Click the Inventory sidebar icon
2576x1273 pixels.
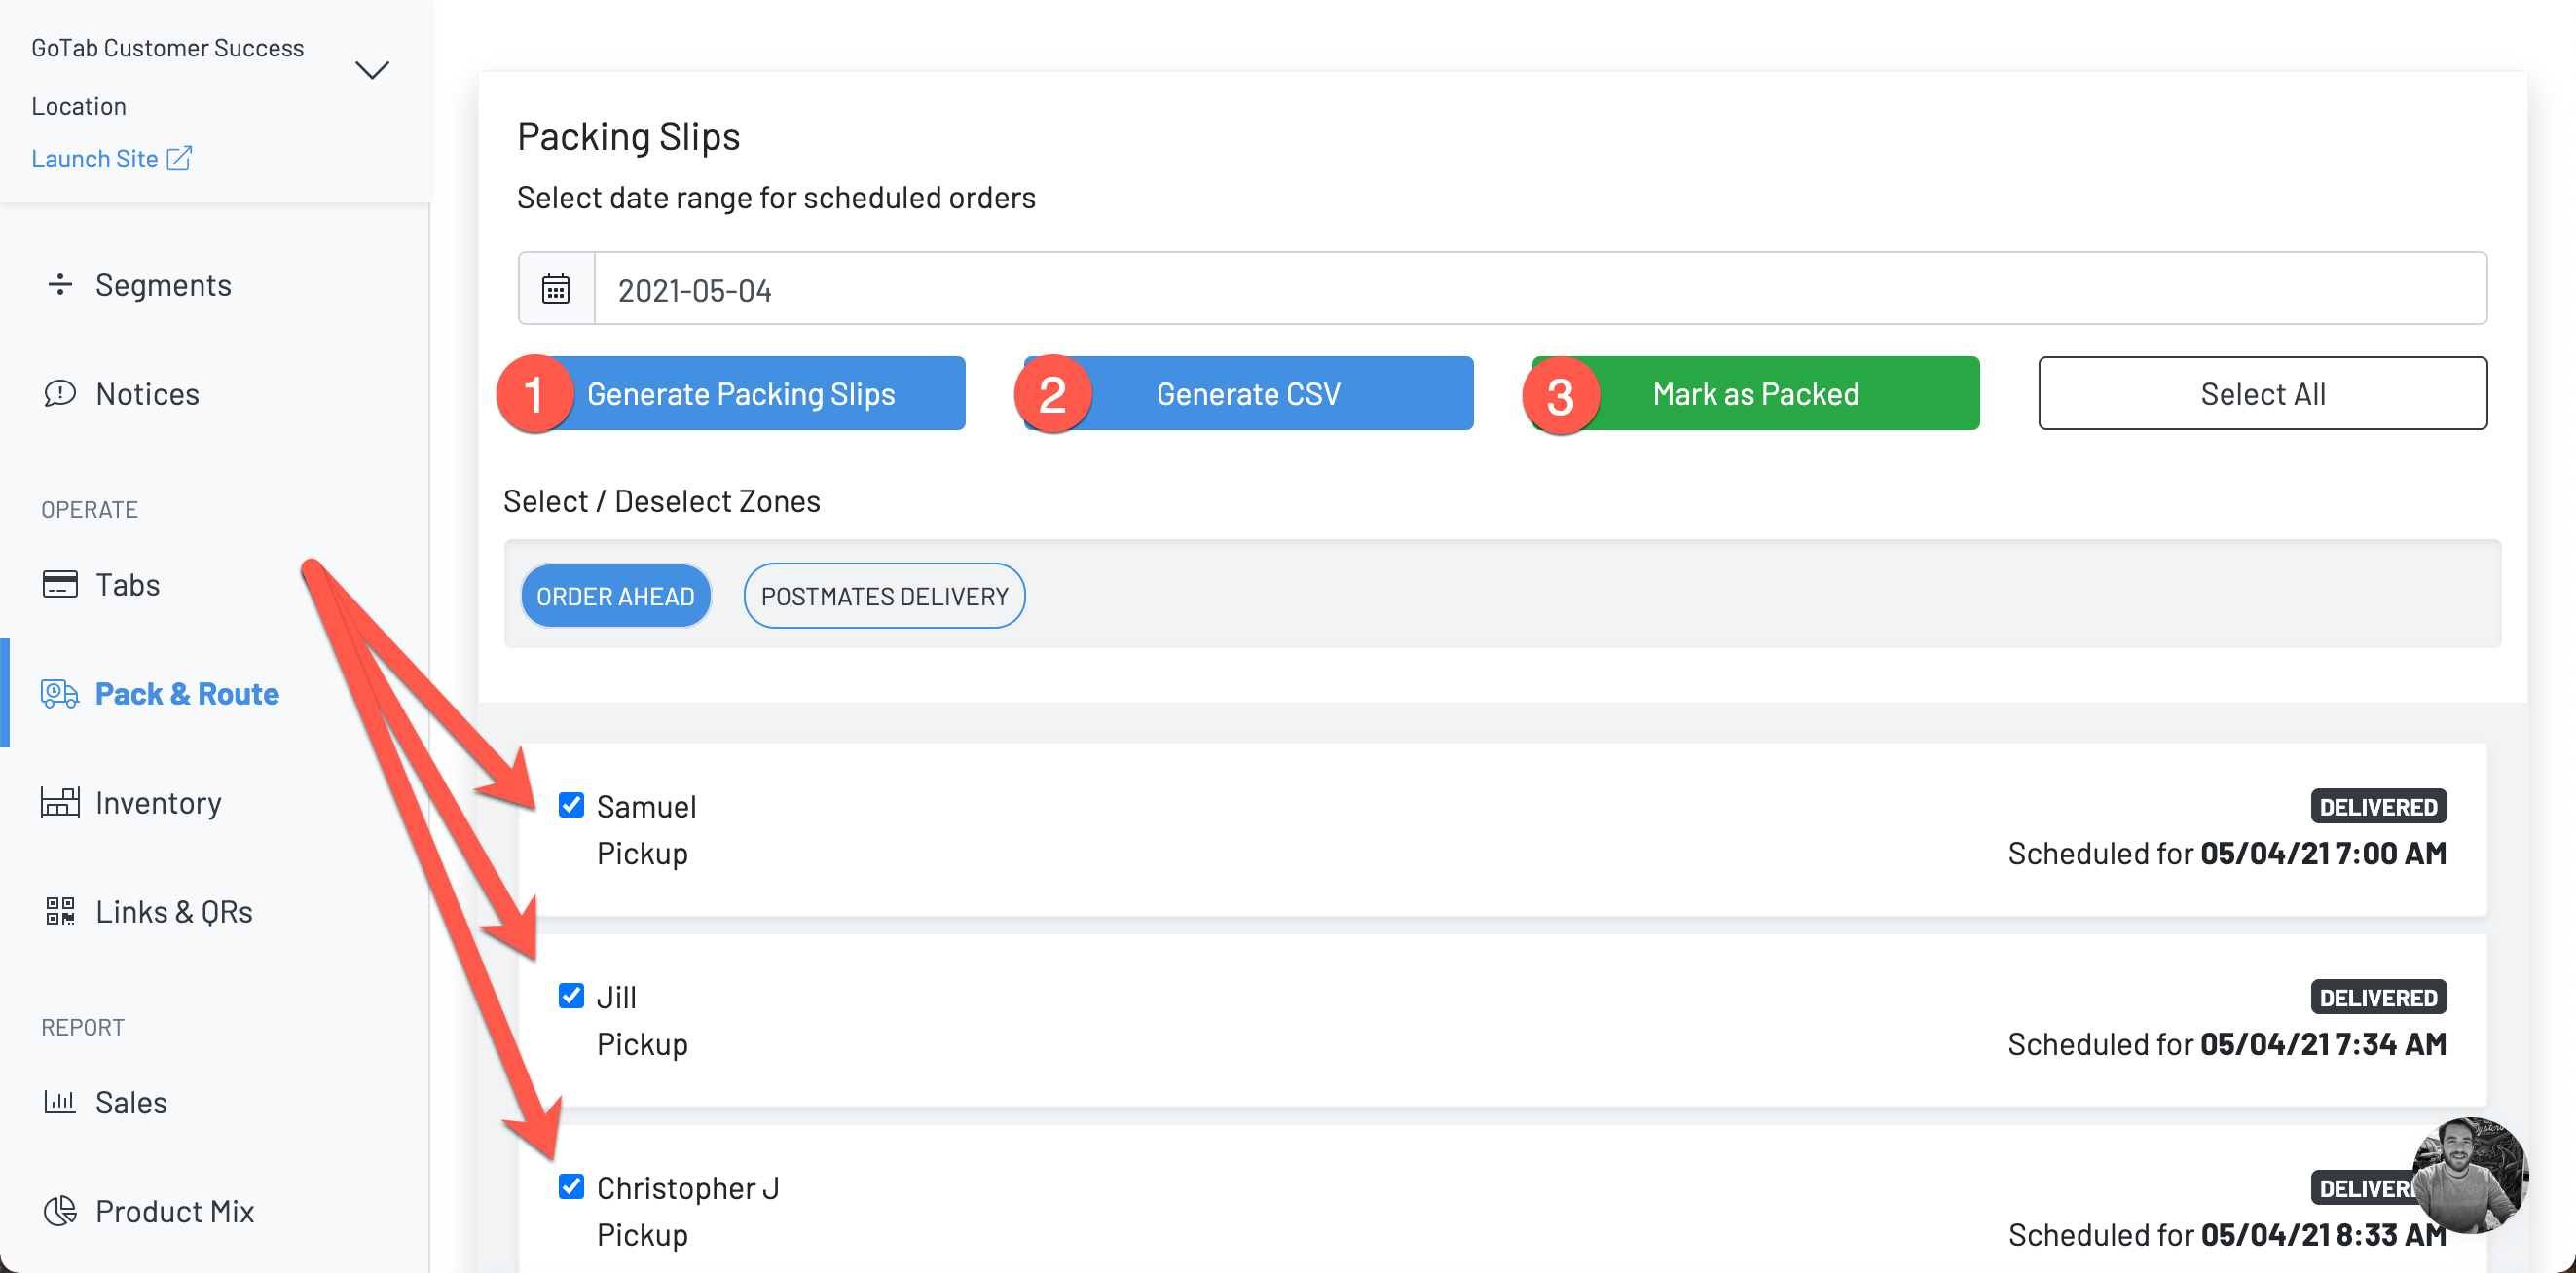click(60, 802)
